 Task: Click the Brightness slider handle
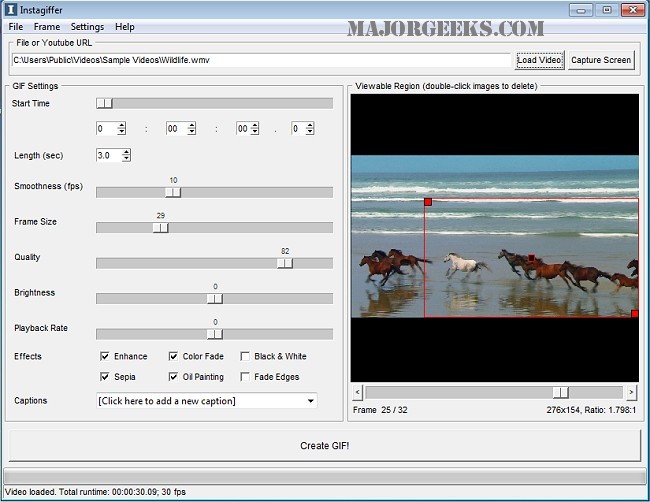(215, 299)
